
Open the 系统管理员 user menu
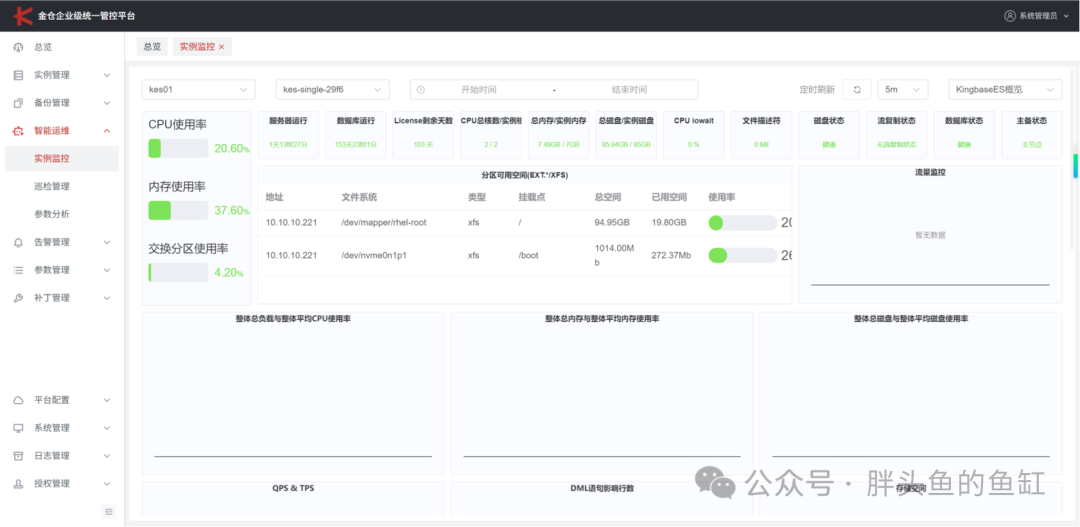click(1036, 15)
